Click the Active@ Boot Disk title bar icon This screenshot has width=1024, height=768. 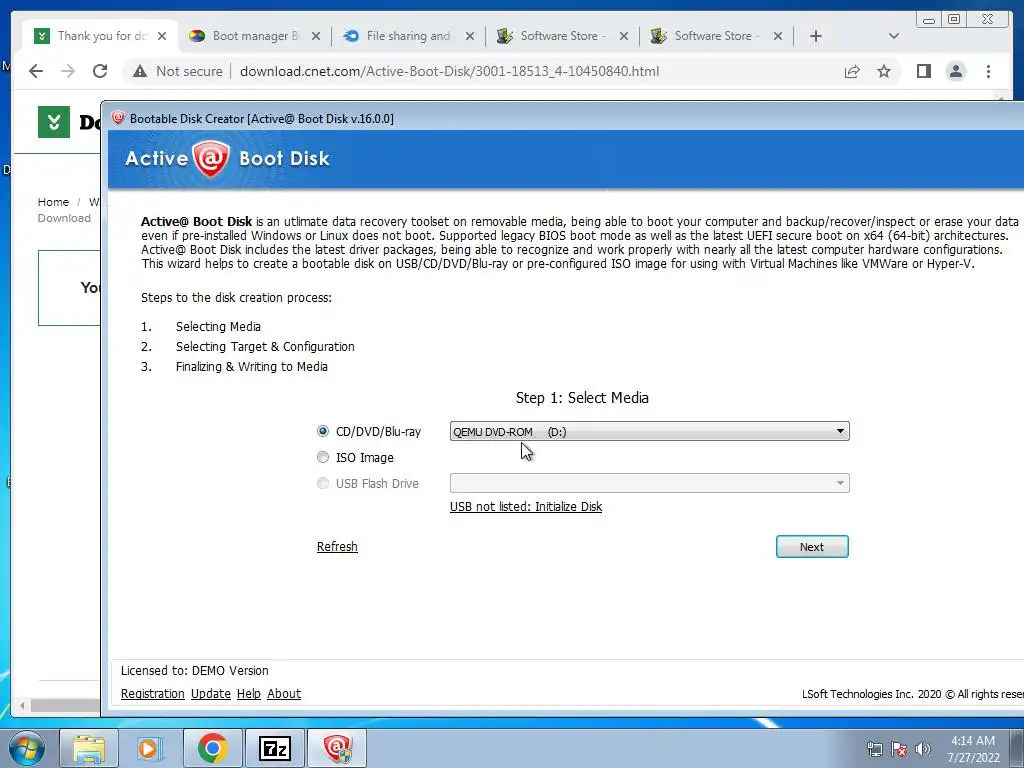click(x=118, y=118)
